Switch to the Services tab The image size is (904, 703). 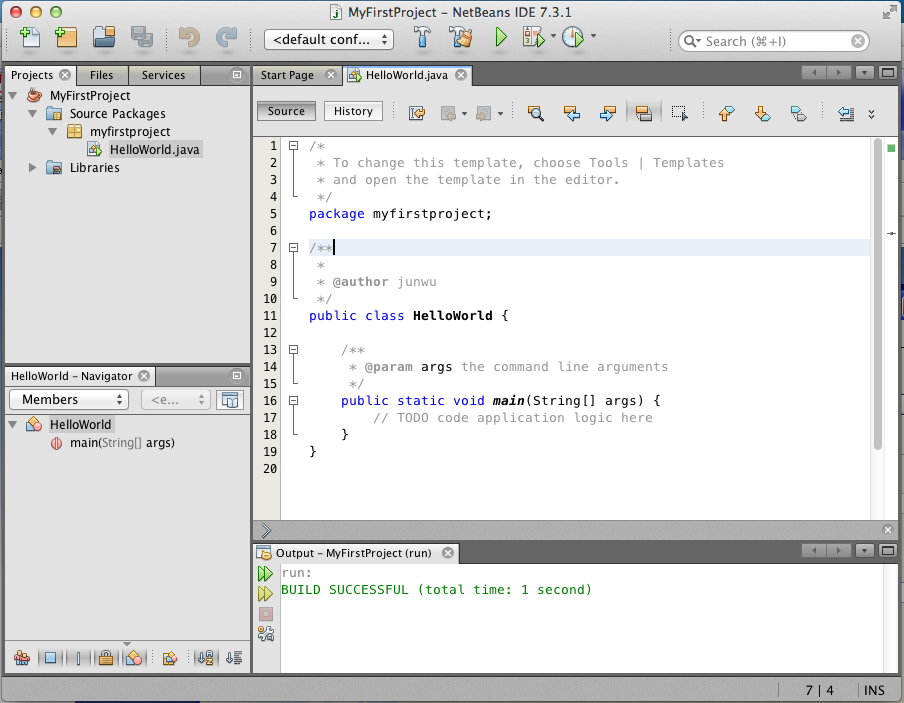[x=164, y=75]
